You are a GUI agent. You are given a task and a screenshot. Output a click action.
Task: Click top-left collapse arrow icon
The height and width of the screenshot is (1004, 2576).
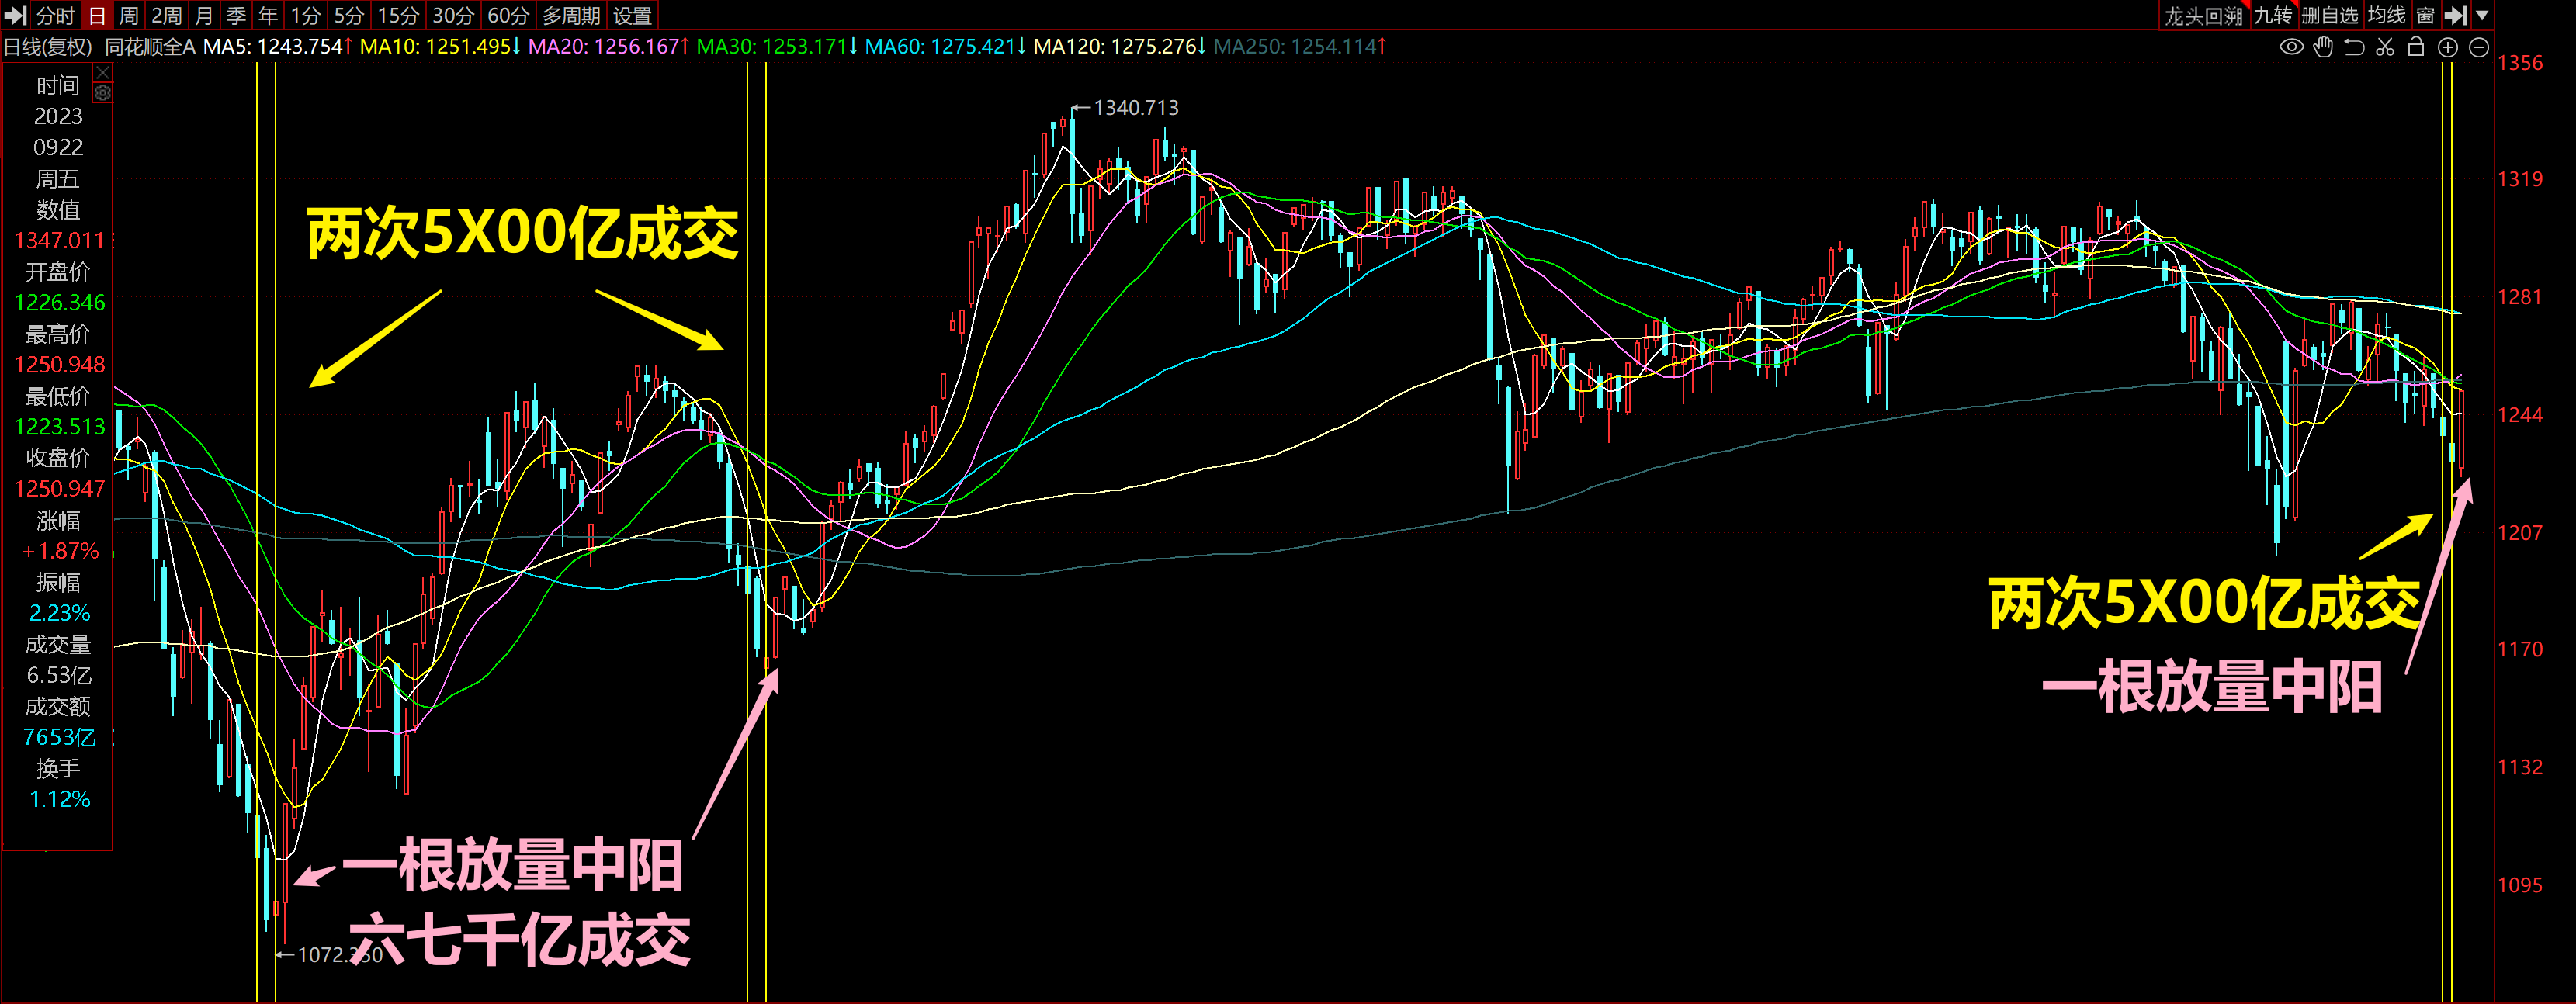pos(15,15)
